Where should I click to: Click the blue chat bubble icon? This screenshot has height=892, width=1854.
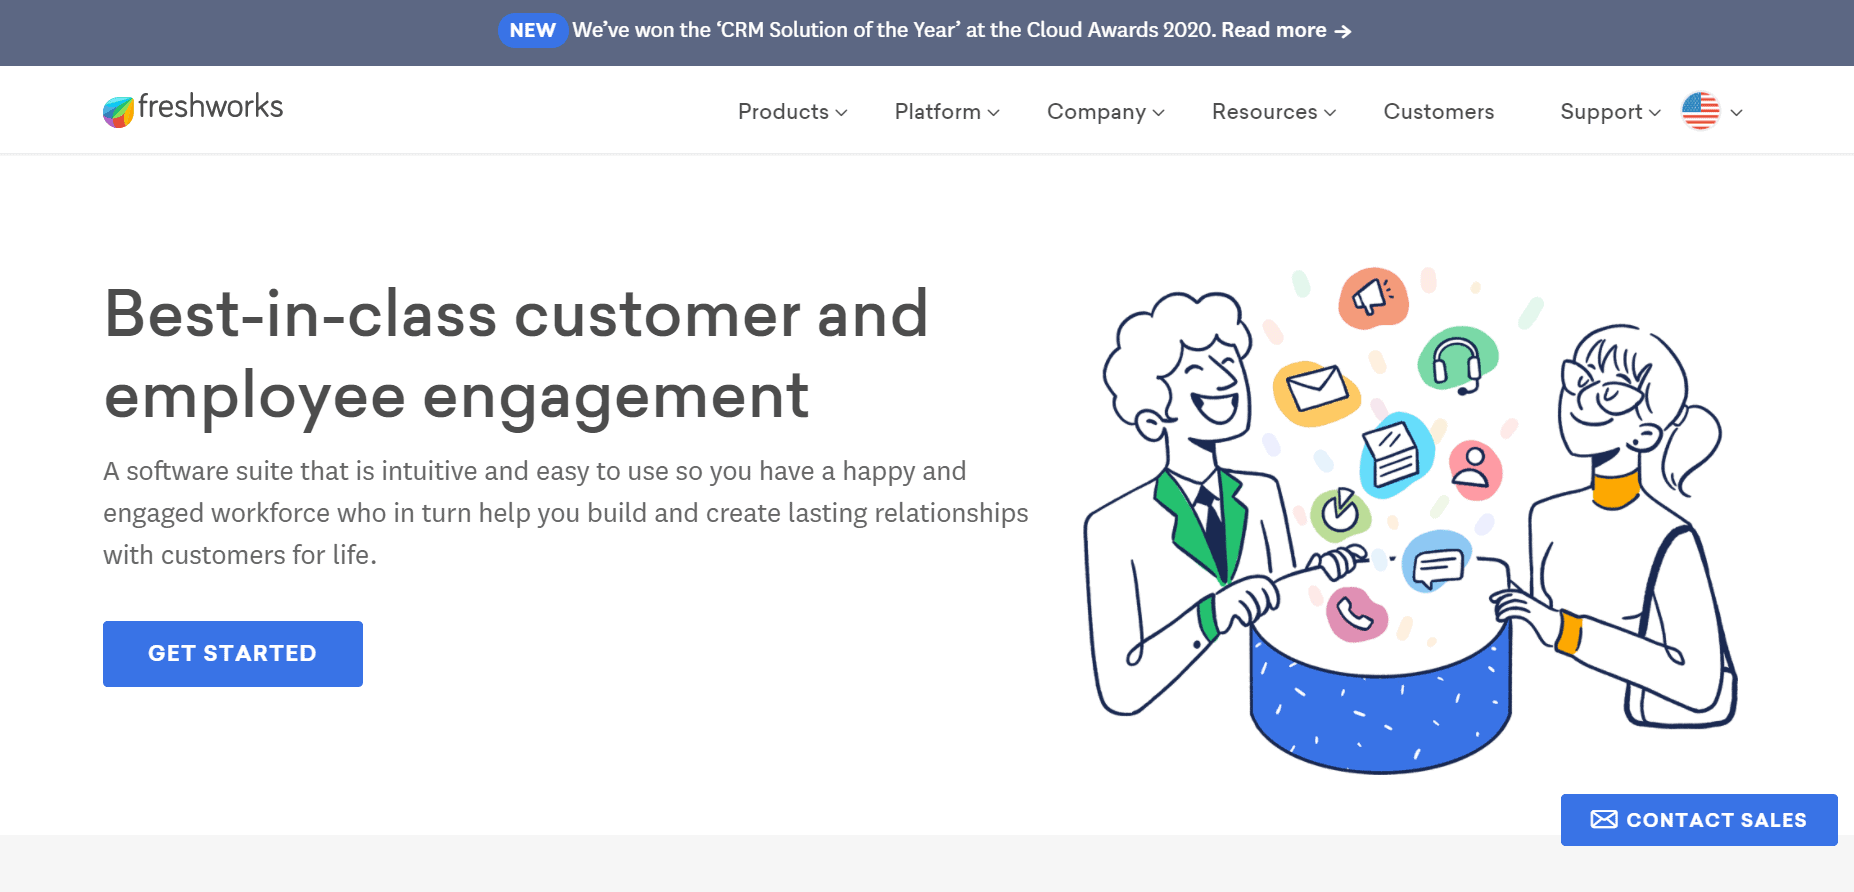[x=1438, y=563]
